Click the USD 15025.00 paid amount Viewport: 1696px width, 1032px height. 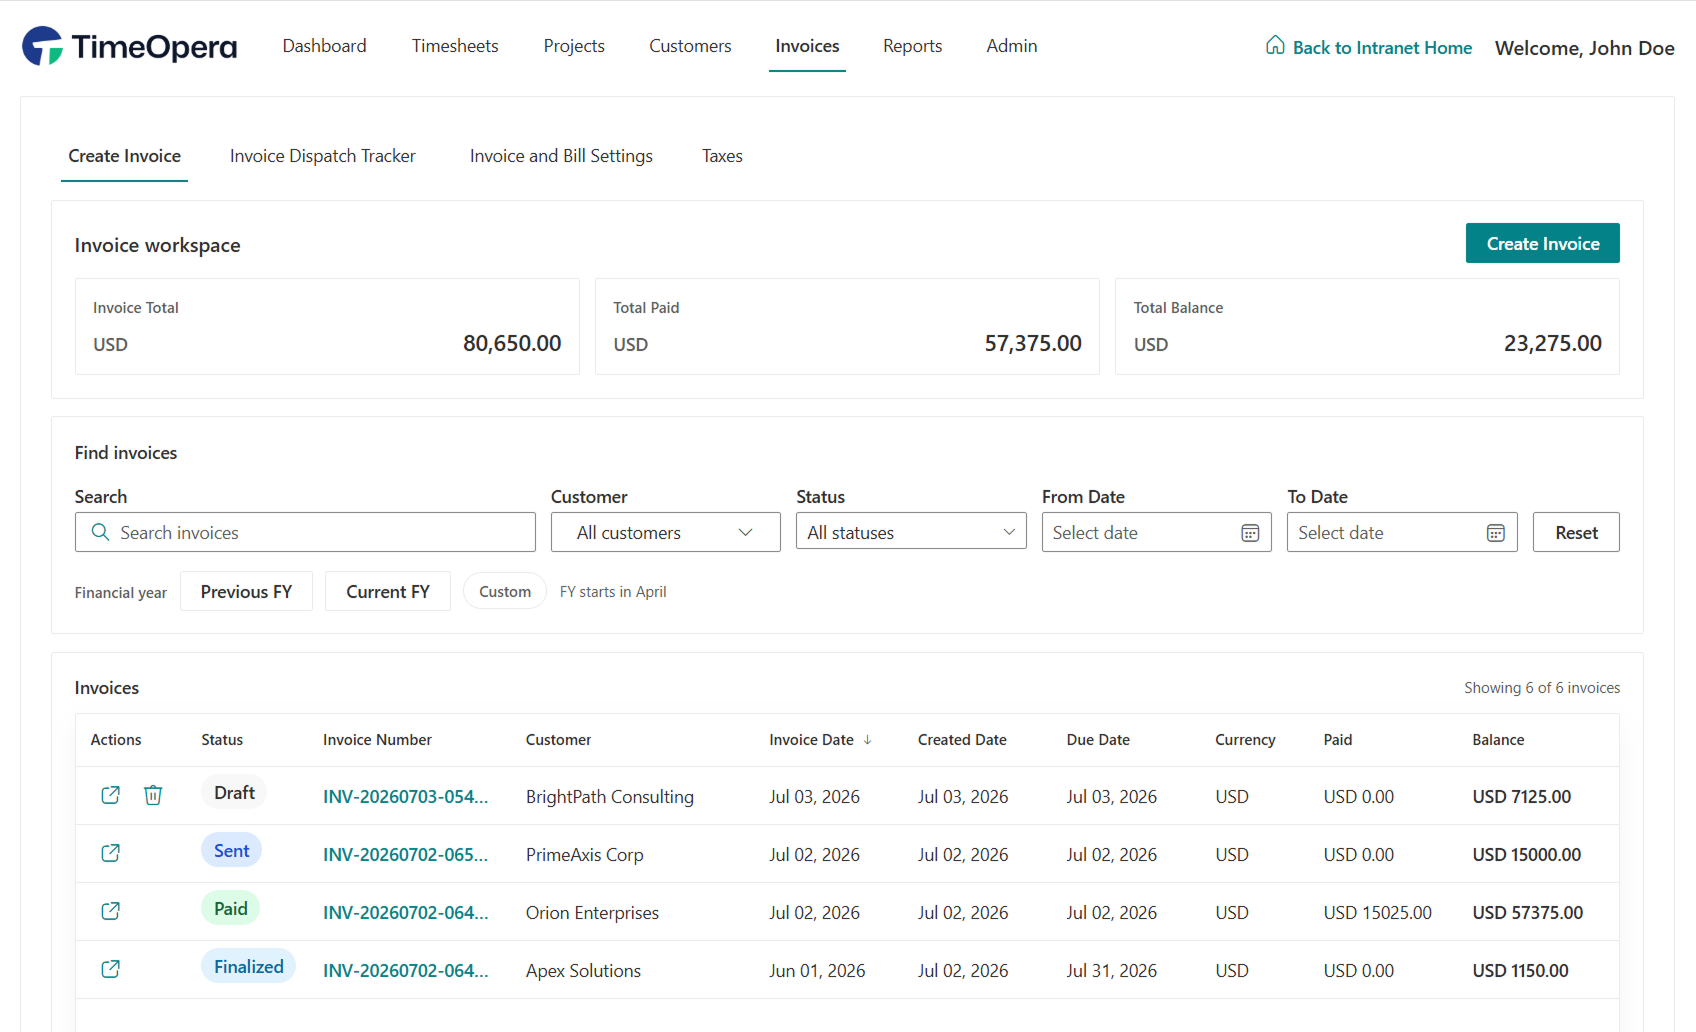coord(1377,913)
